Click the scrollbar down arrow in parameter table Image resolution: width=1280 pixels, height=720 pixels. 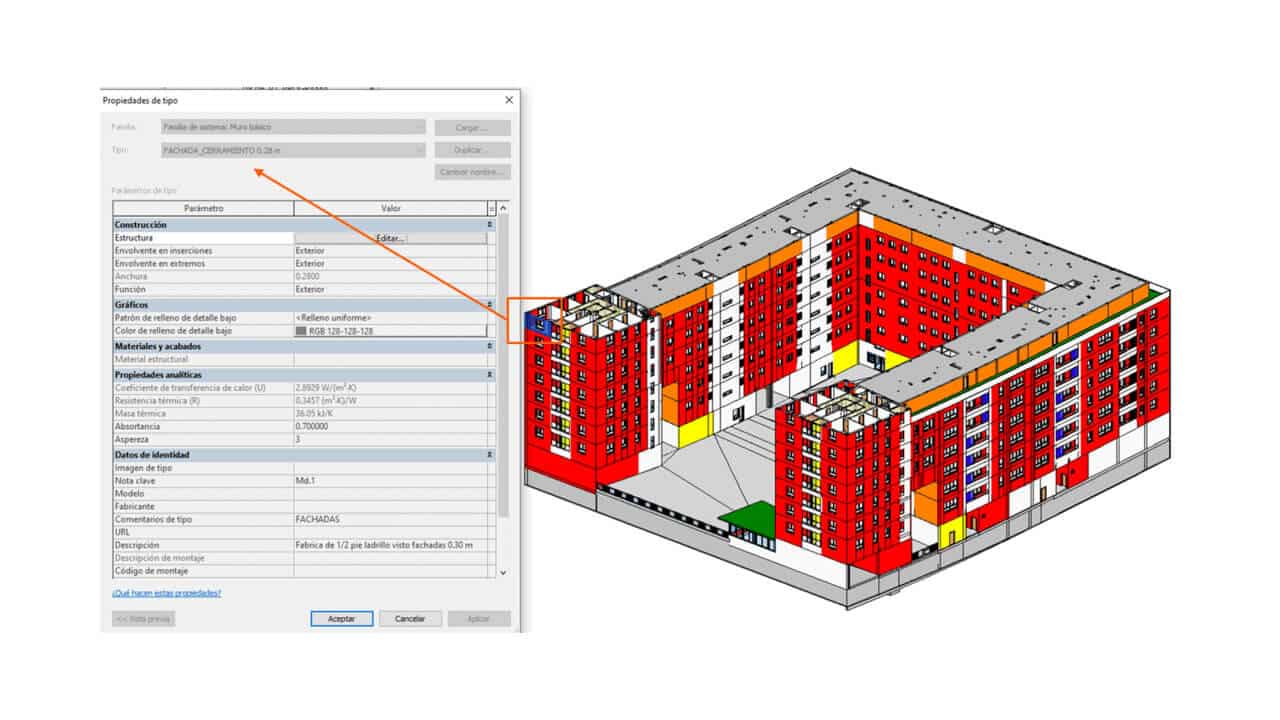tap(503, 572)
